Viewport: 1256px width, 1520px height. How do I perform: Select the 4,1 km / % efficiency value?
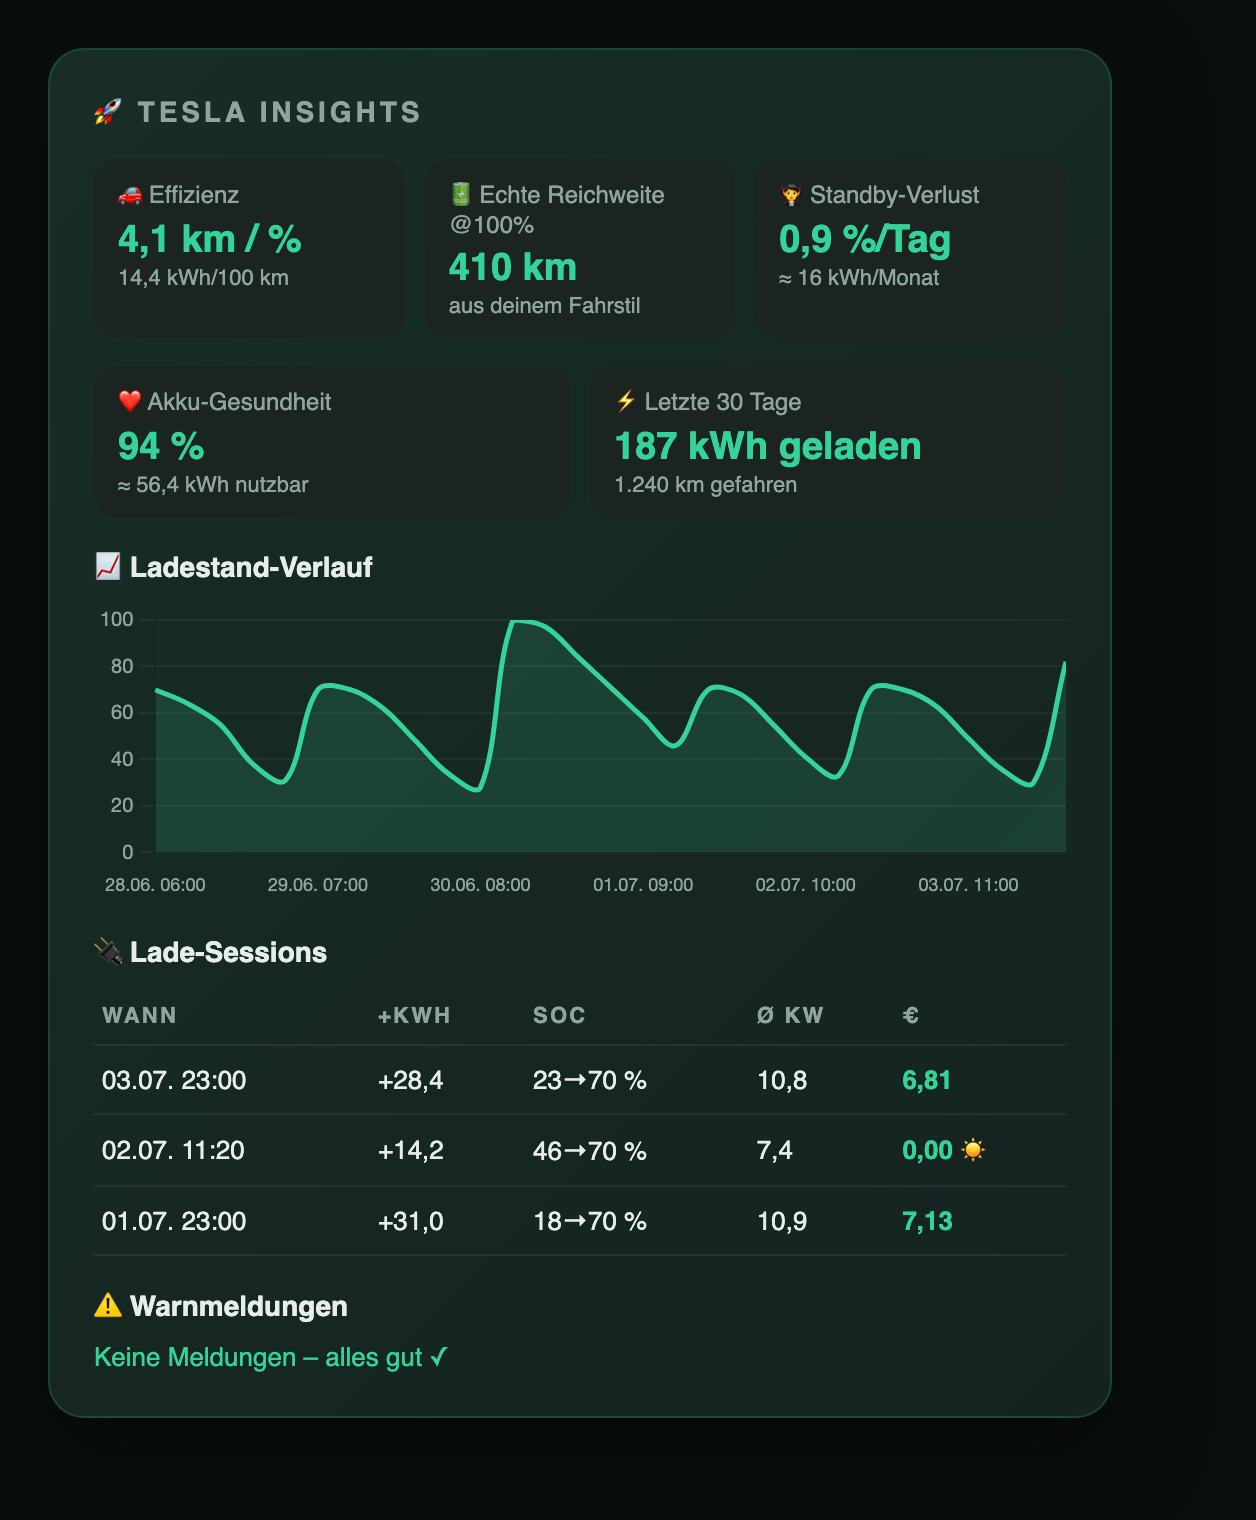click(210, 239)
